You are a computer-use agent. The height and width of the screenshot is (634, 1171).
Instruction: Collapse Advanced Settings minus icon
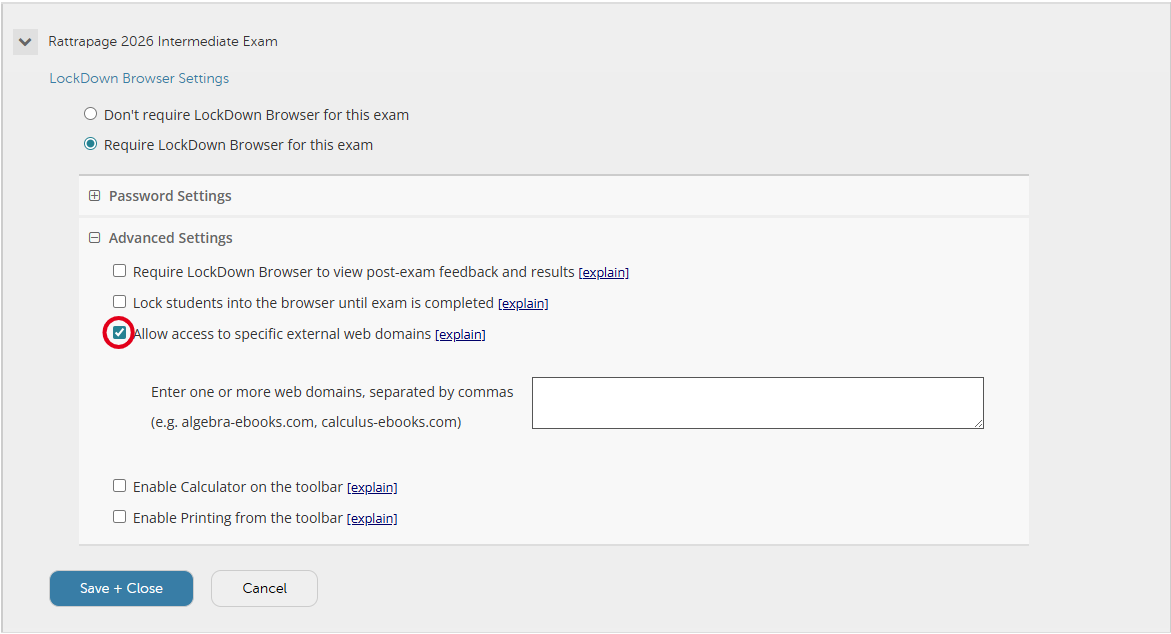point(95,238)
